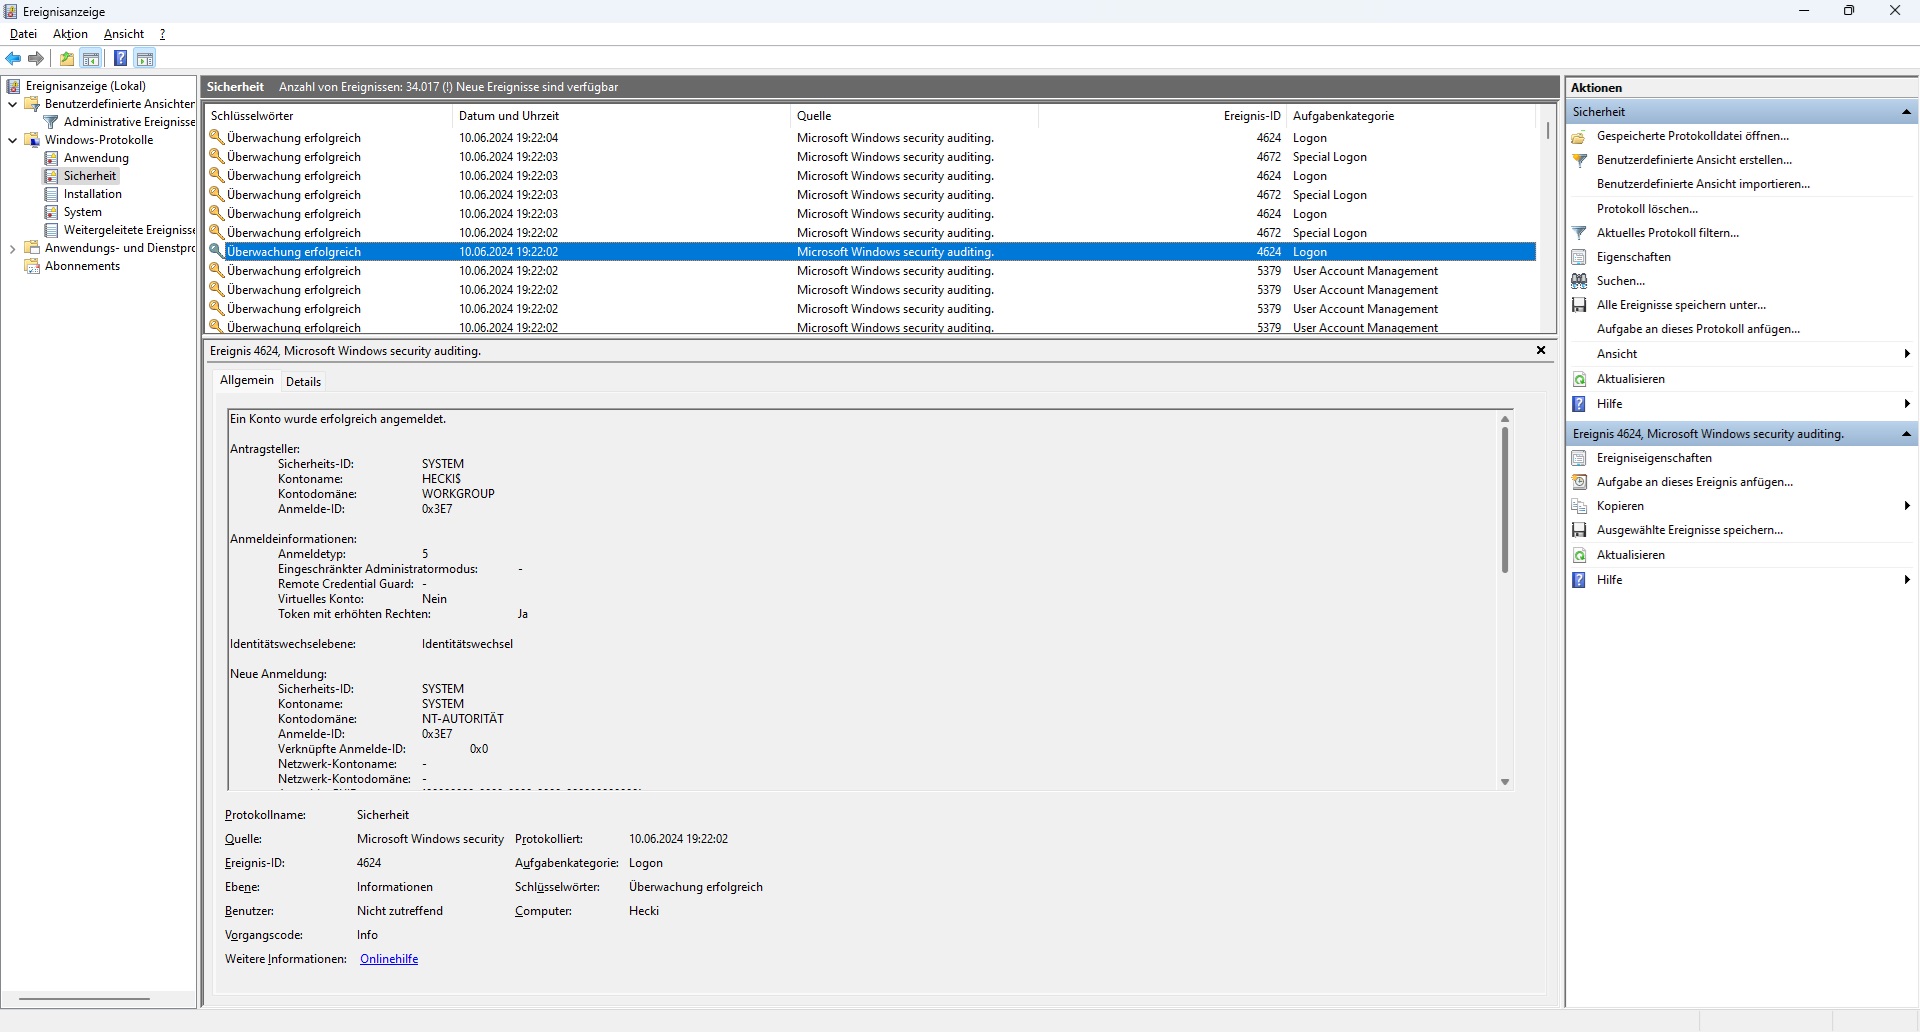The width and height of the screenshot is (1920, 1032).
Task: Expand the 'Anwendungs- und Dienstprotokolle' node
Action: click(x=11, y=247)
